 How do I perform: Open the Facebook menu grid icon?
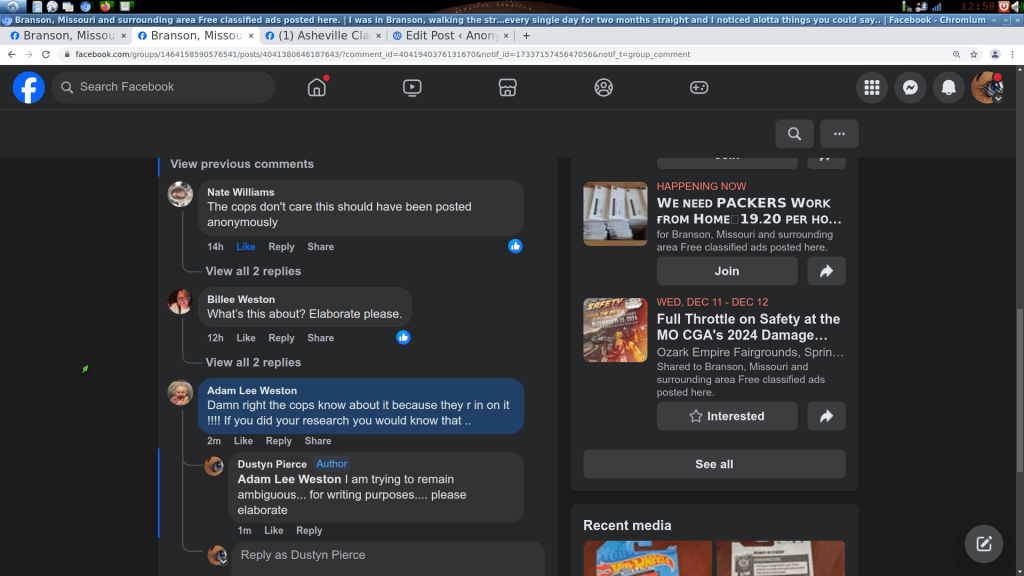point(872,88)
